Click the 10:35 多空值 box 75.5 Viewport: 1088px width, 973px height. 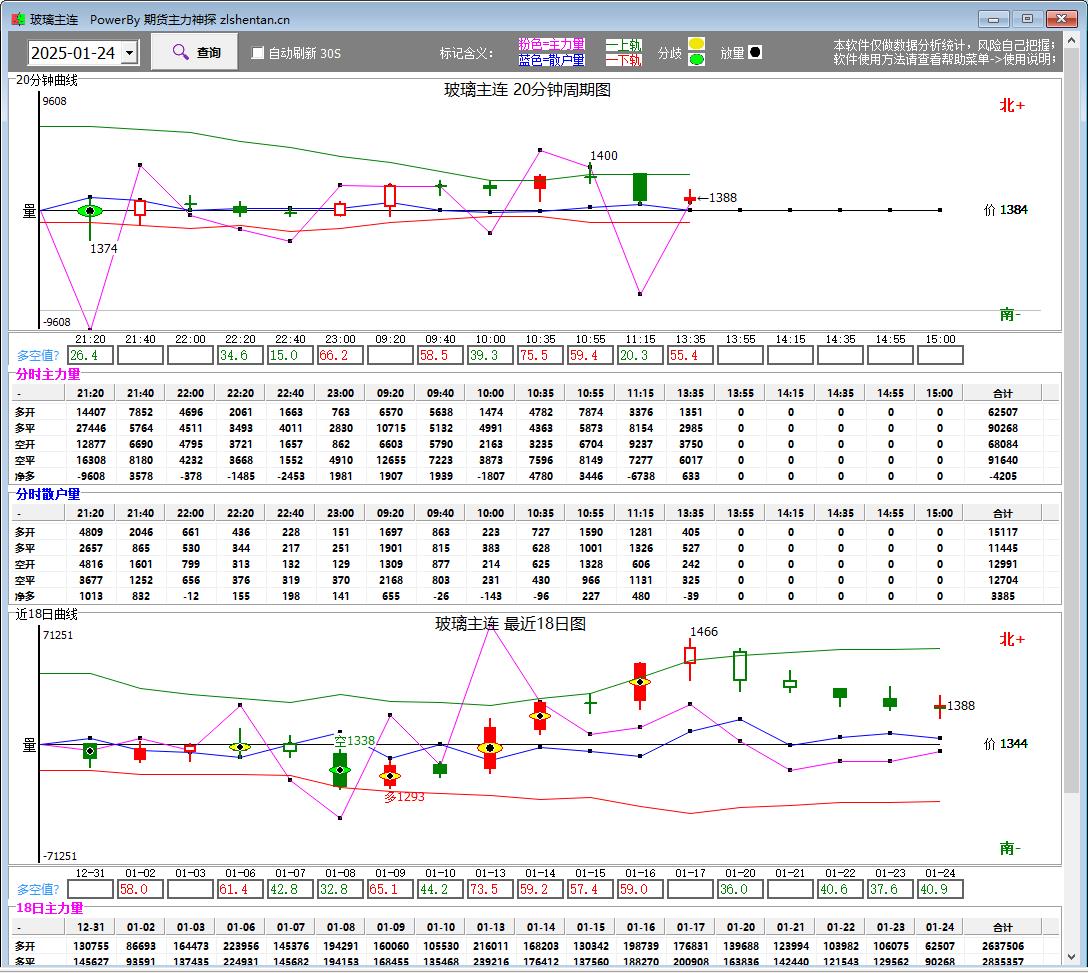click(x=540, y=355)
